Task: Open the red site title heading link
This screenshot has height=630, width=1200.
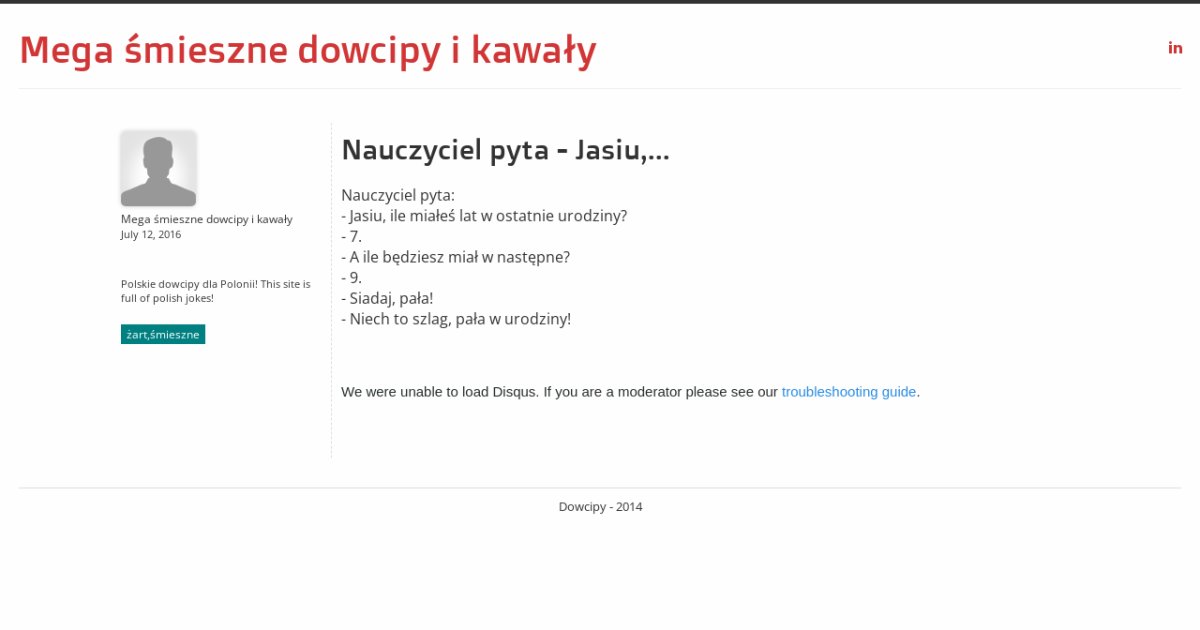Action: click(308, 50)
